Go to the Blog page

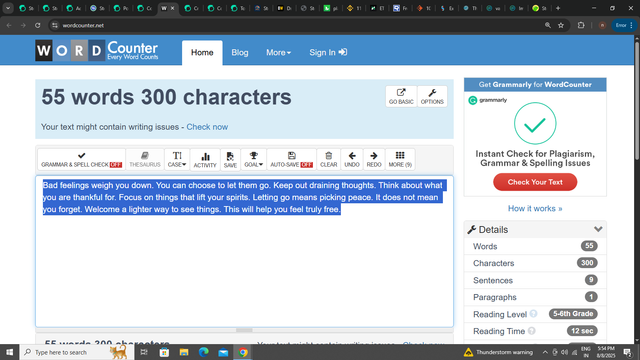click(240, 53)
